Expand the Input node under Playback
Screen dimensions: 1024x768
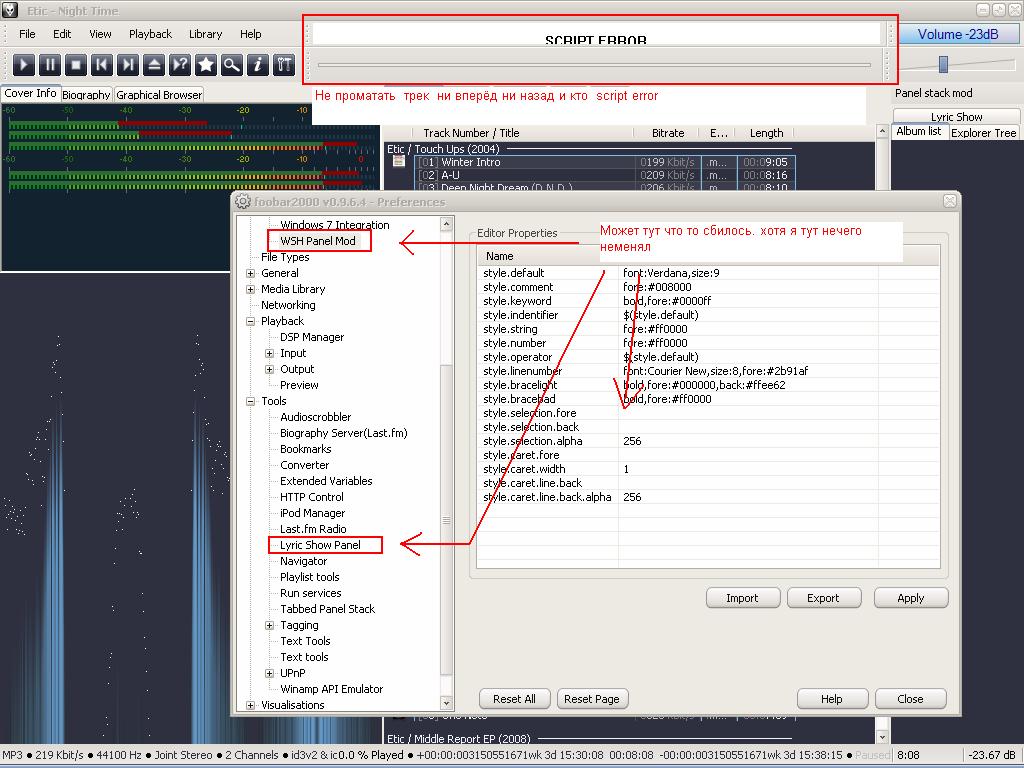click(x=270, y=353)
